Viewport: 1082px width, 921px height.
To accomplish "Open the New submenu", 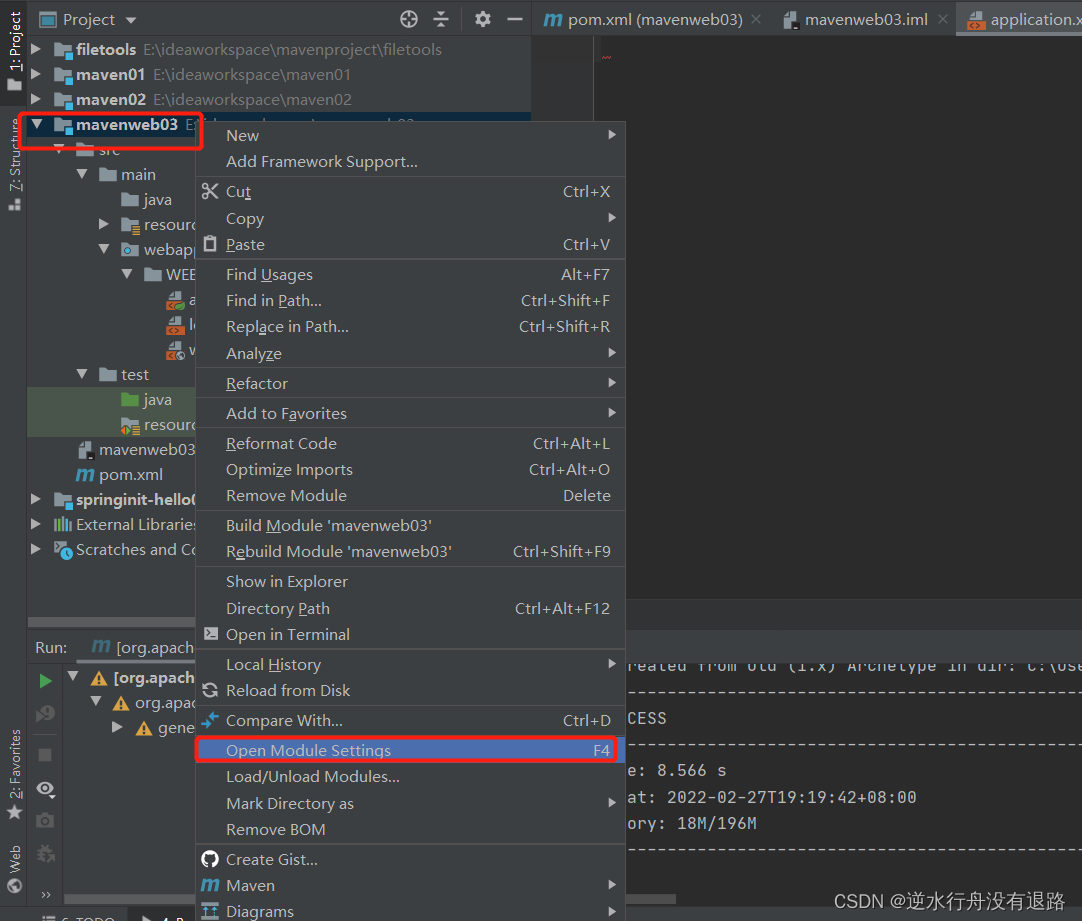I will (x=411, y=135).
